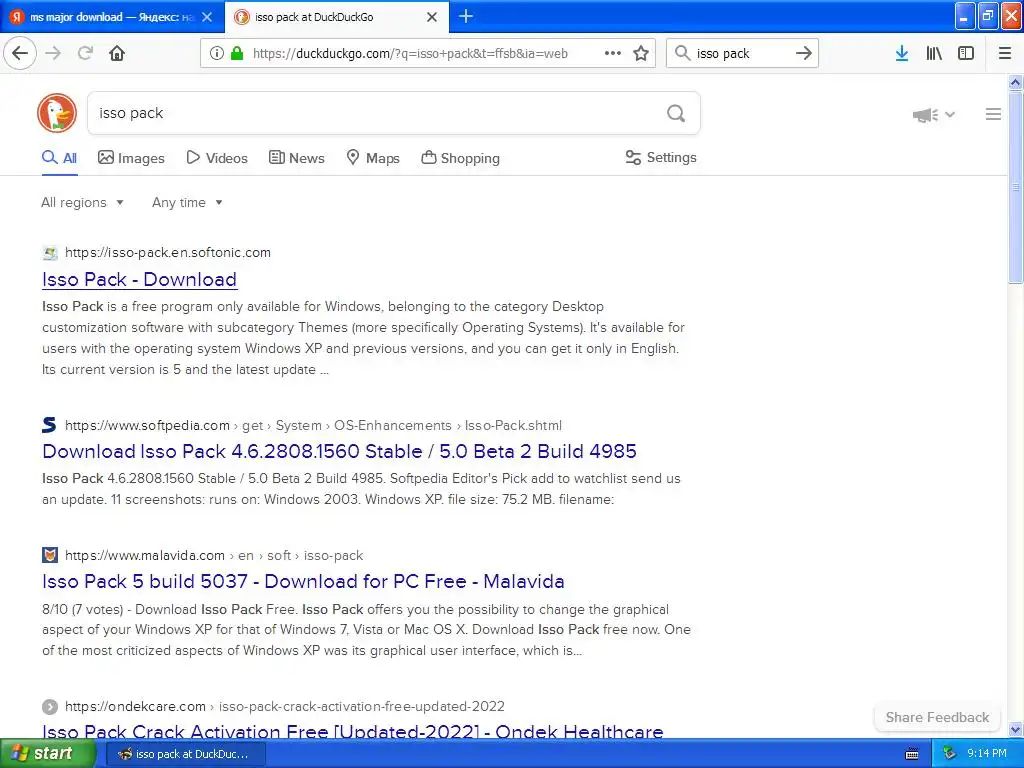
Task: Click the toolbar search box with isso pack
Action: coord(741,54)
